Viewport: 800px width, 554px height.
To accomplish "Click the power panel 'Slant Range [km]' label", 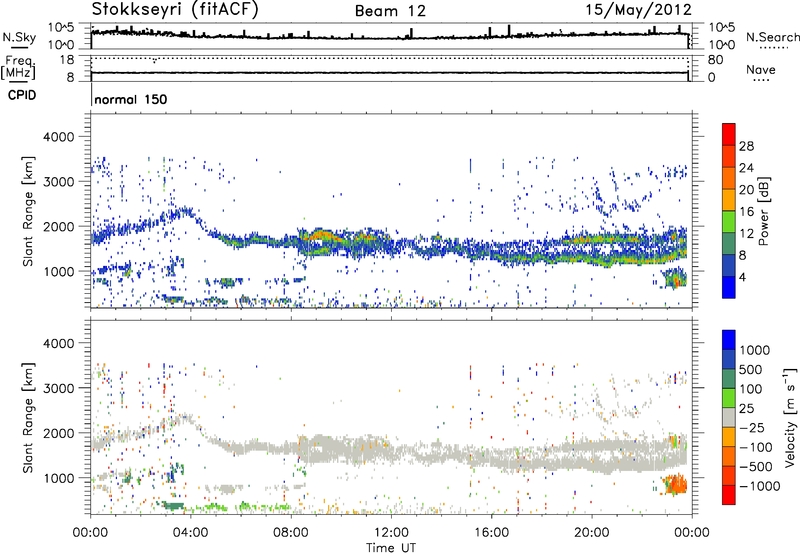I will [28, 211].
